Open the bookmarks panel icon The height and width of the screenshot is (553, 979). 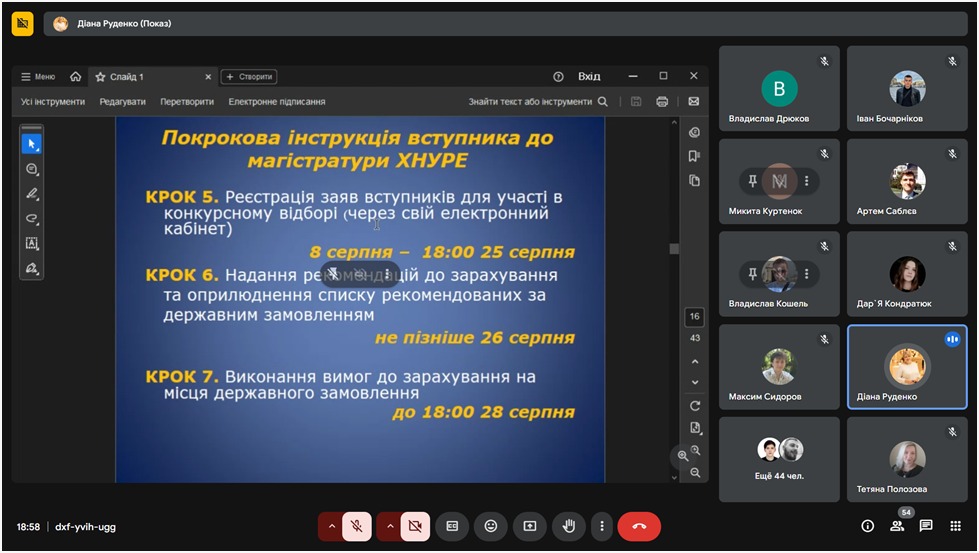pos(694,156)
